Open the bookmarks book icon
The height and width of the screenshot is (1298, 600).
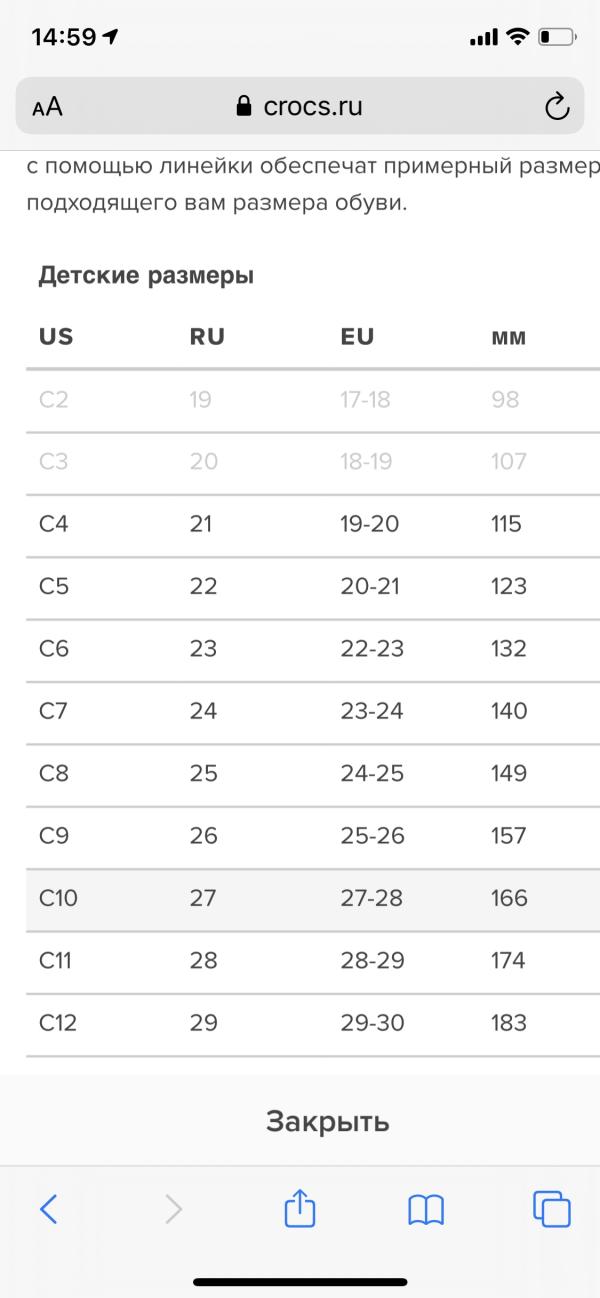tap(426, 1211)
